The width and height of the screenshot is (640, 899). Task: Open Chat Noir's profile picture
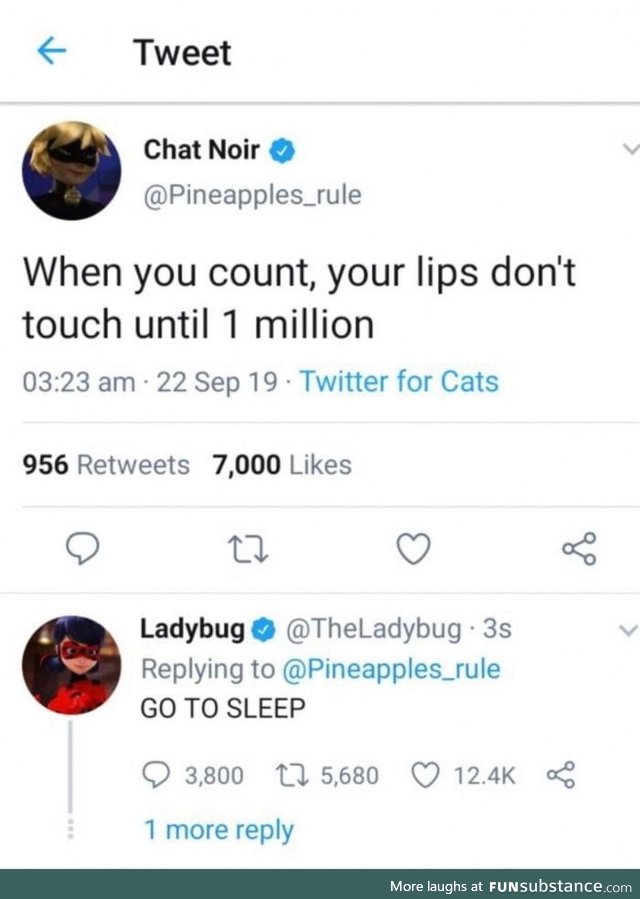tap(69, 170)
